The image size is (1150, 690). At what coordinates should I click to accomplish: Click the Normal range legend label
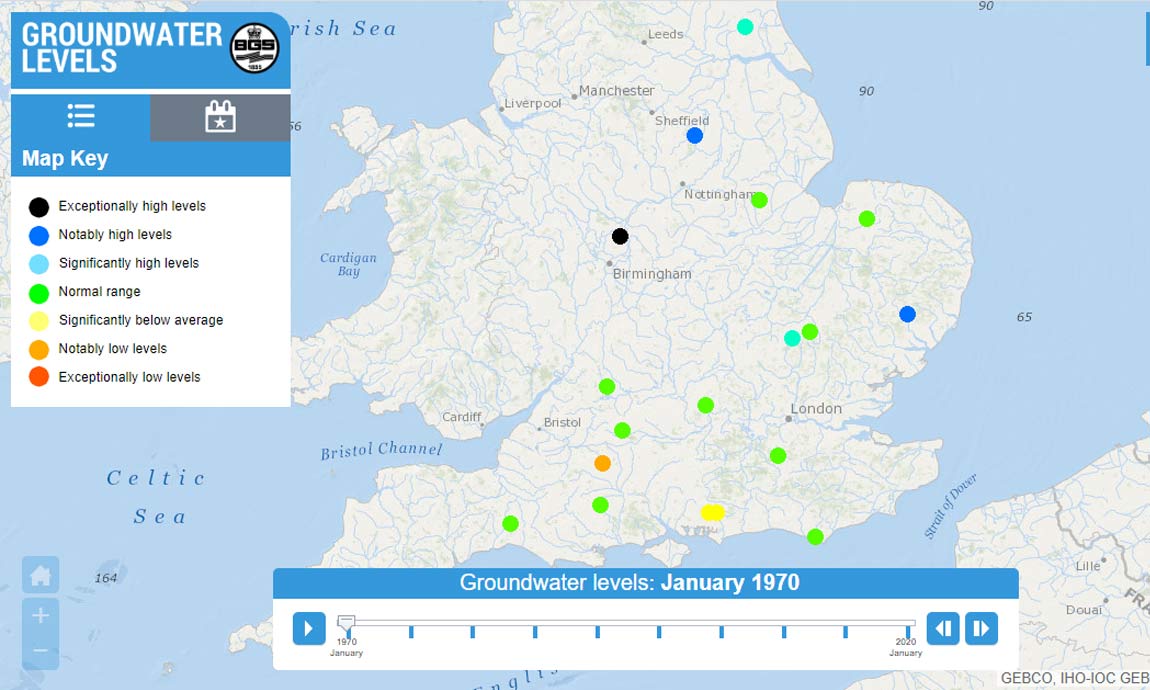[x=99, y=292]
